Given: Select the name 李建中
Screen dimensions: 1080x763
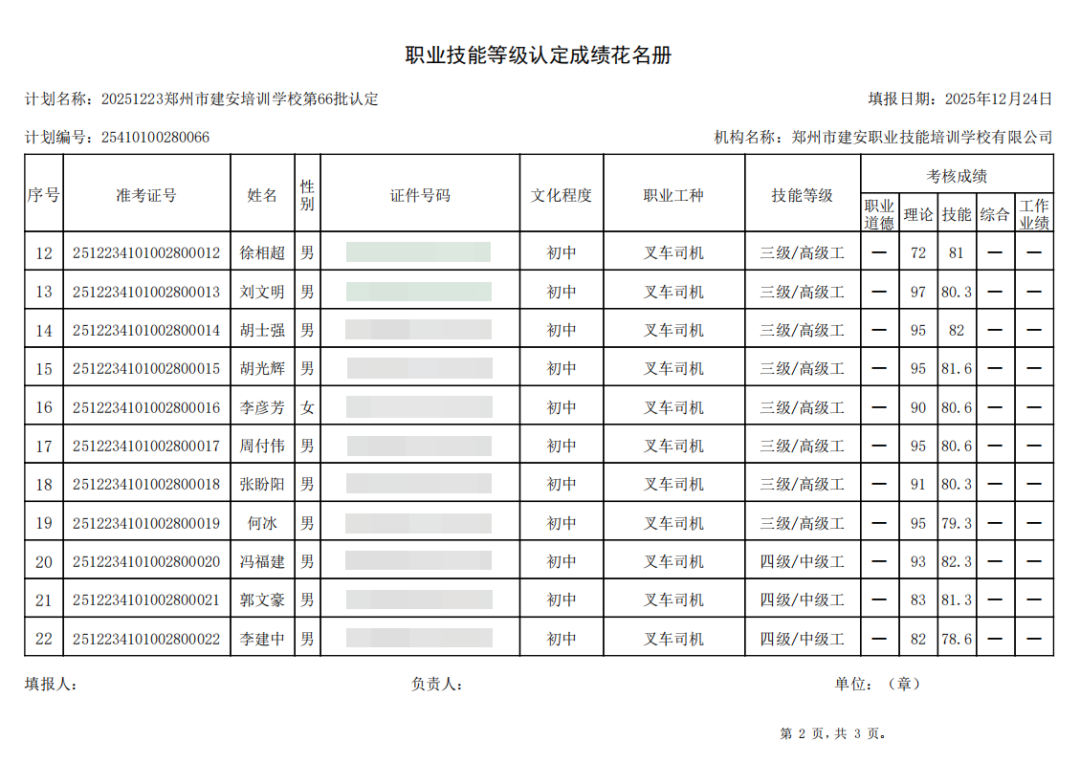Looking at the screenshot, I should tap(262, 639).
